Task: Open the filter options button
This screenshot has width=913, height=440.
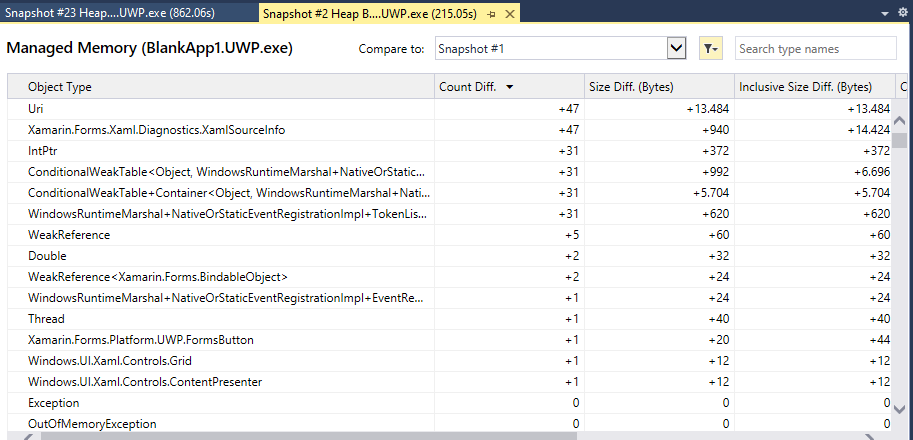Action: coord(710,48)
